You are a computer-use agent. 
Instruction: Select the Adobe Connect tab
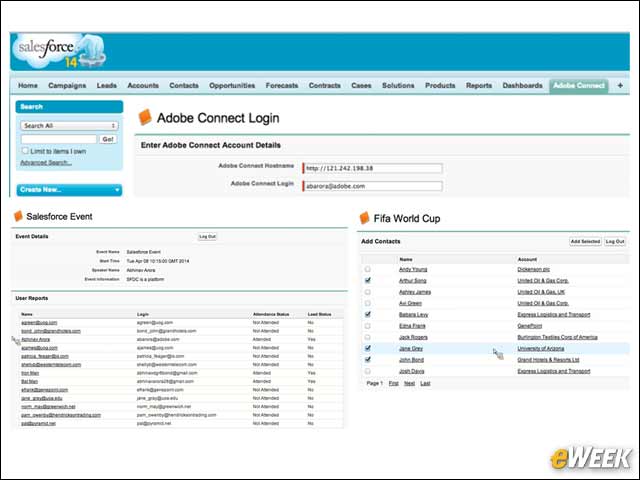(x=579, y=86)
